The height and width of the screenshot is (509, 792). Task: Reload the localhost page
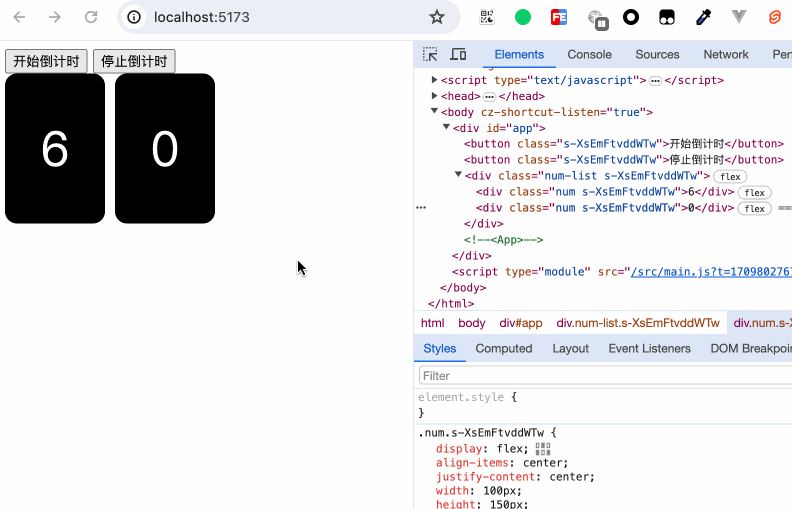click(91, 17)
